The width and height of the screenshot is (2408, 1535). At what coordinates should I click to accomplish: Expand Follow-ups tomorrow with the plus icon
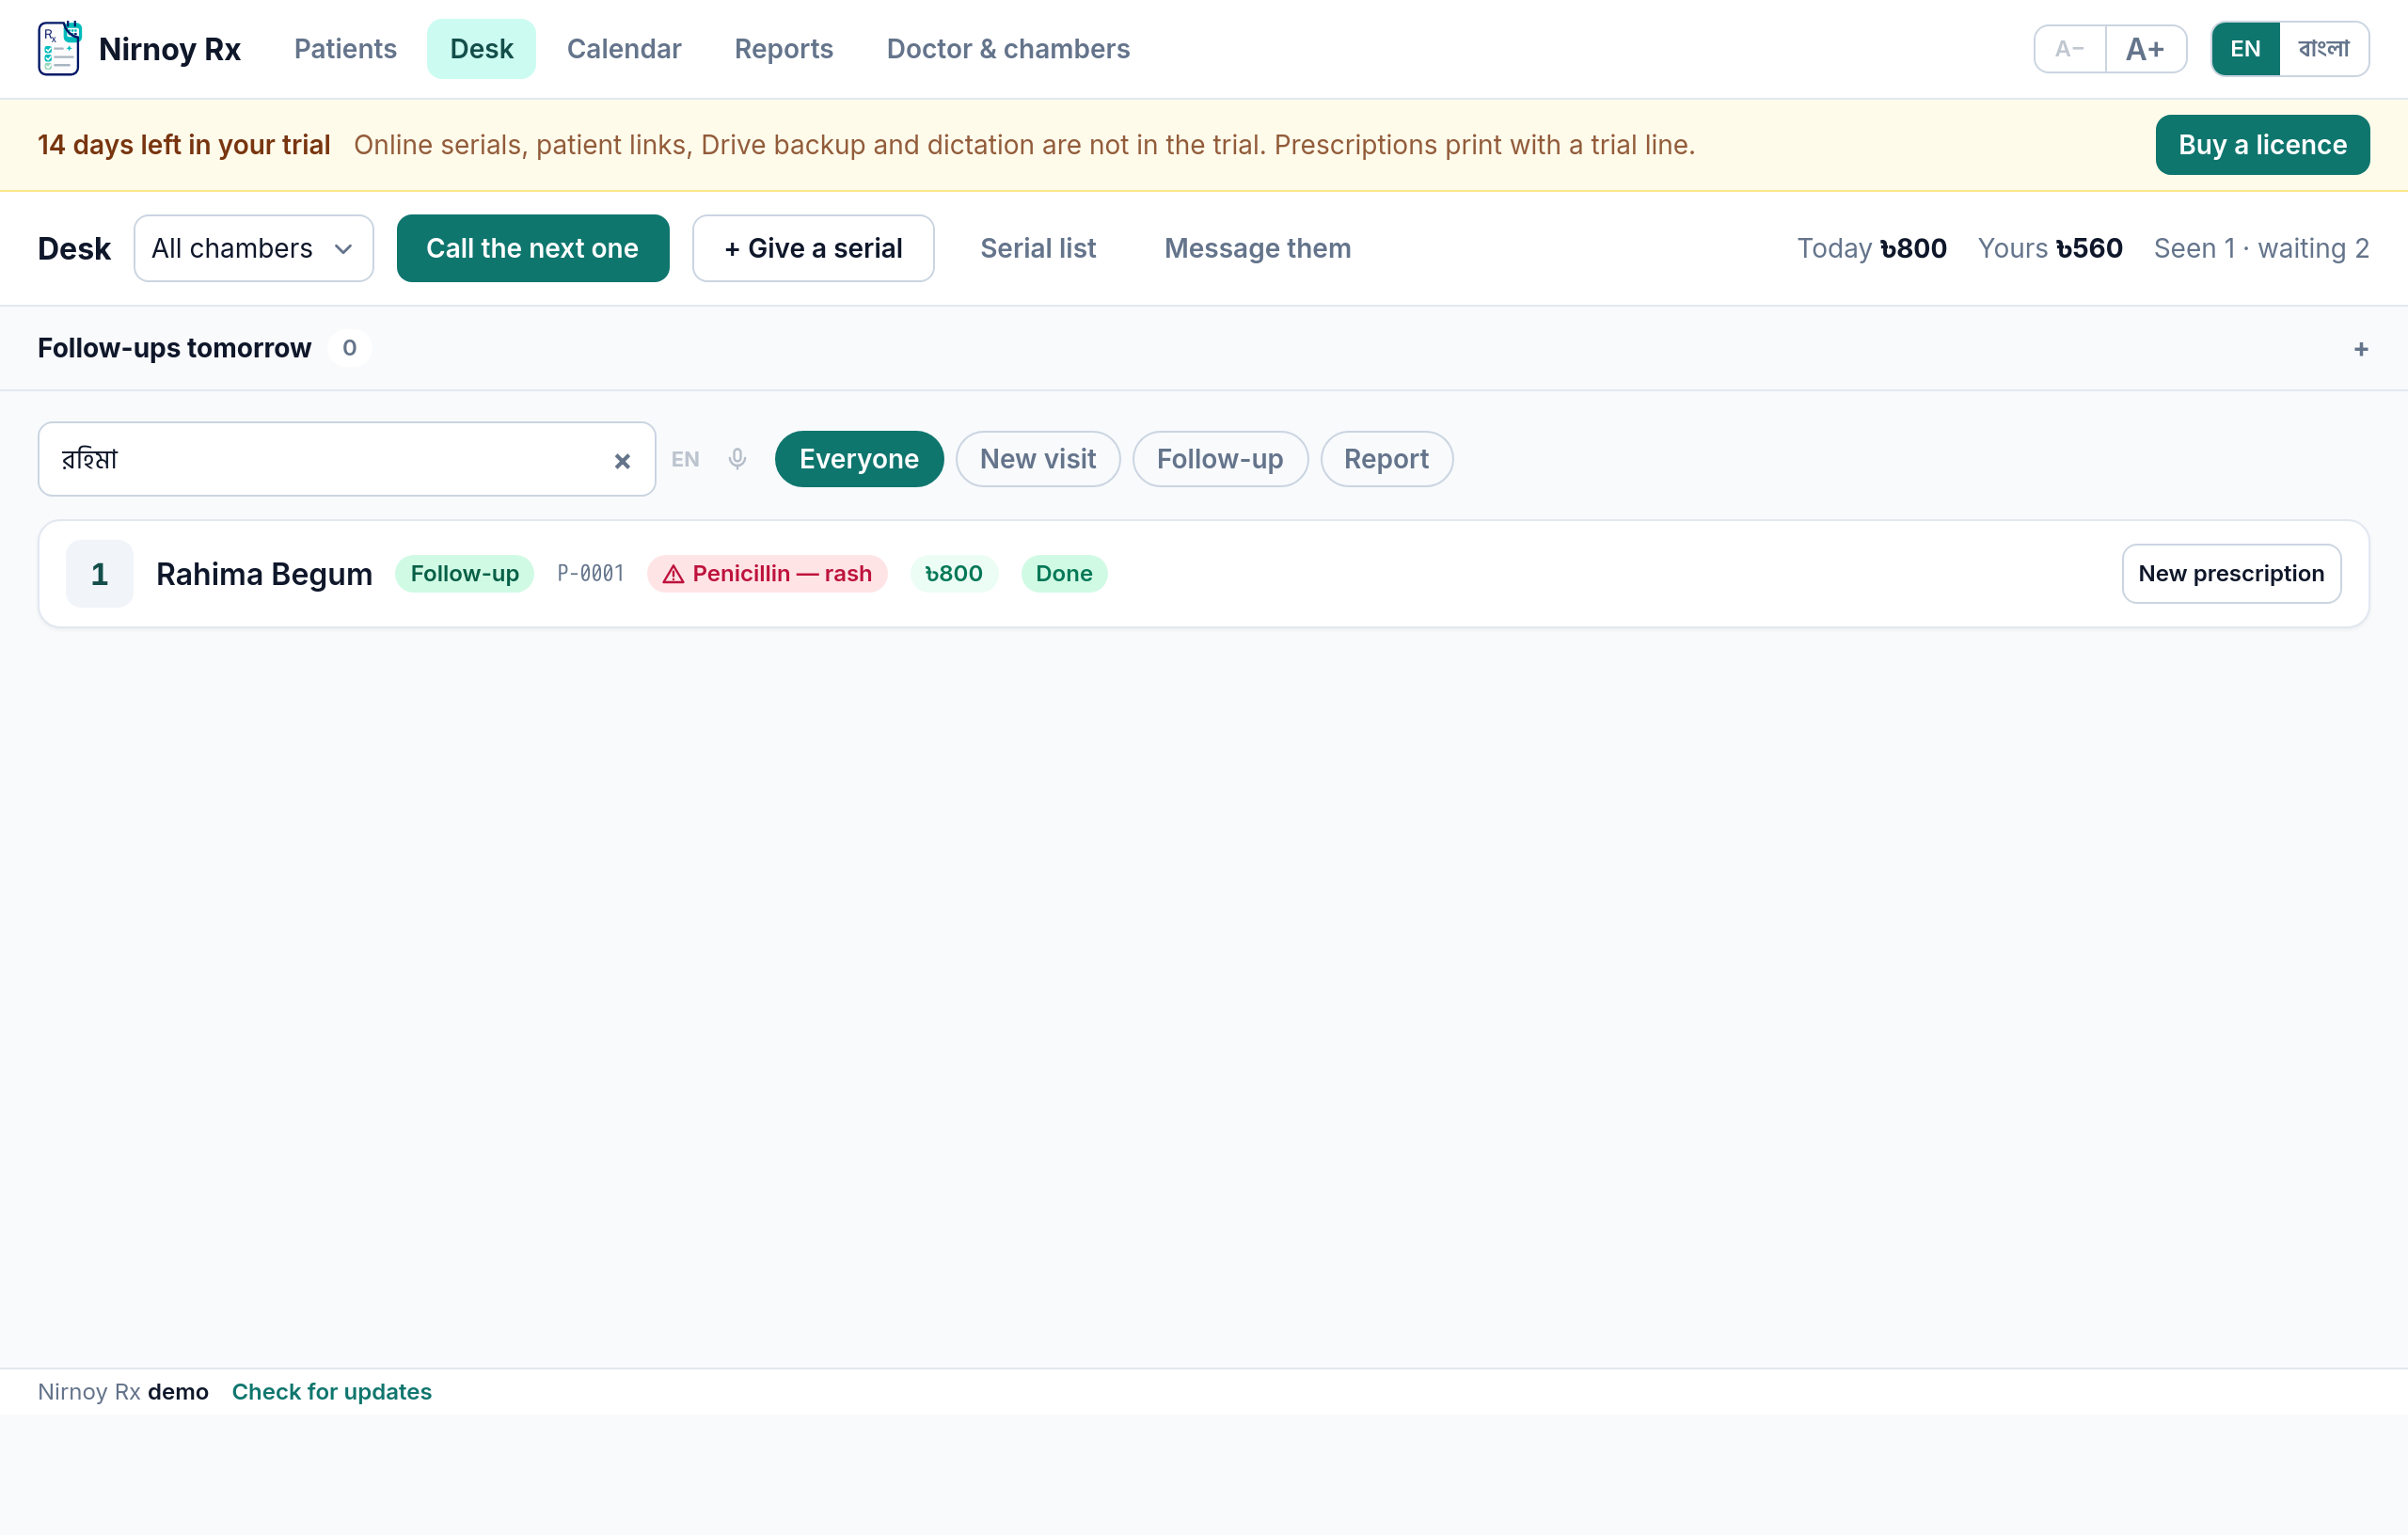coord(2360,349)
